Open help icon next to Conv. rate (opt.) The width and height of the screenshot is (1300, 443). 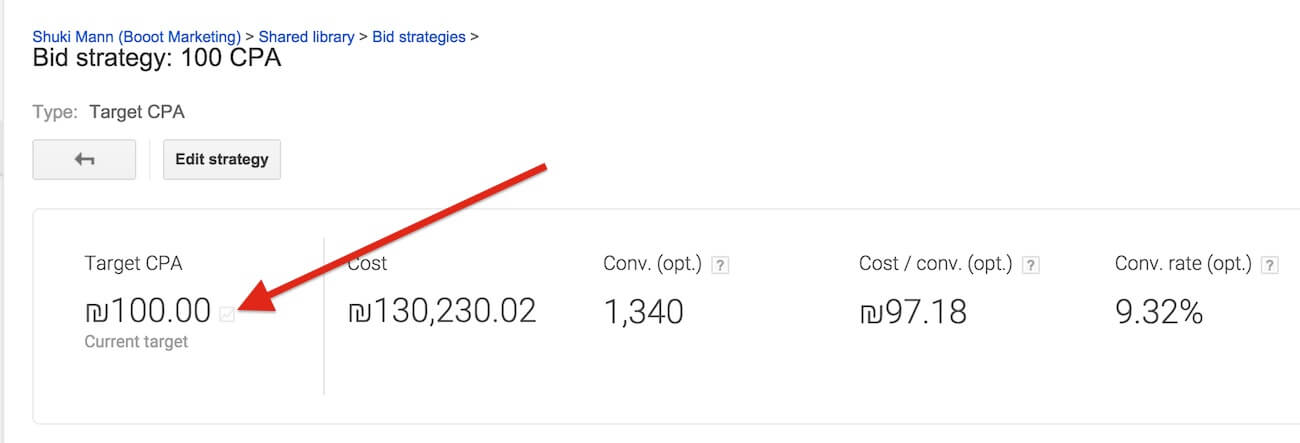click(1270, 265)
